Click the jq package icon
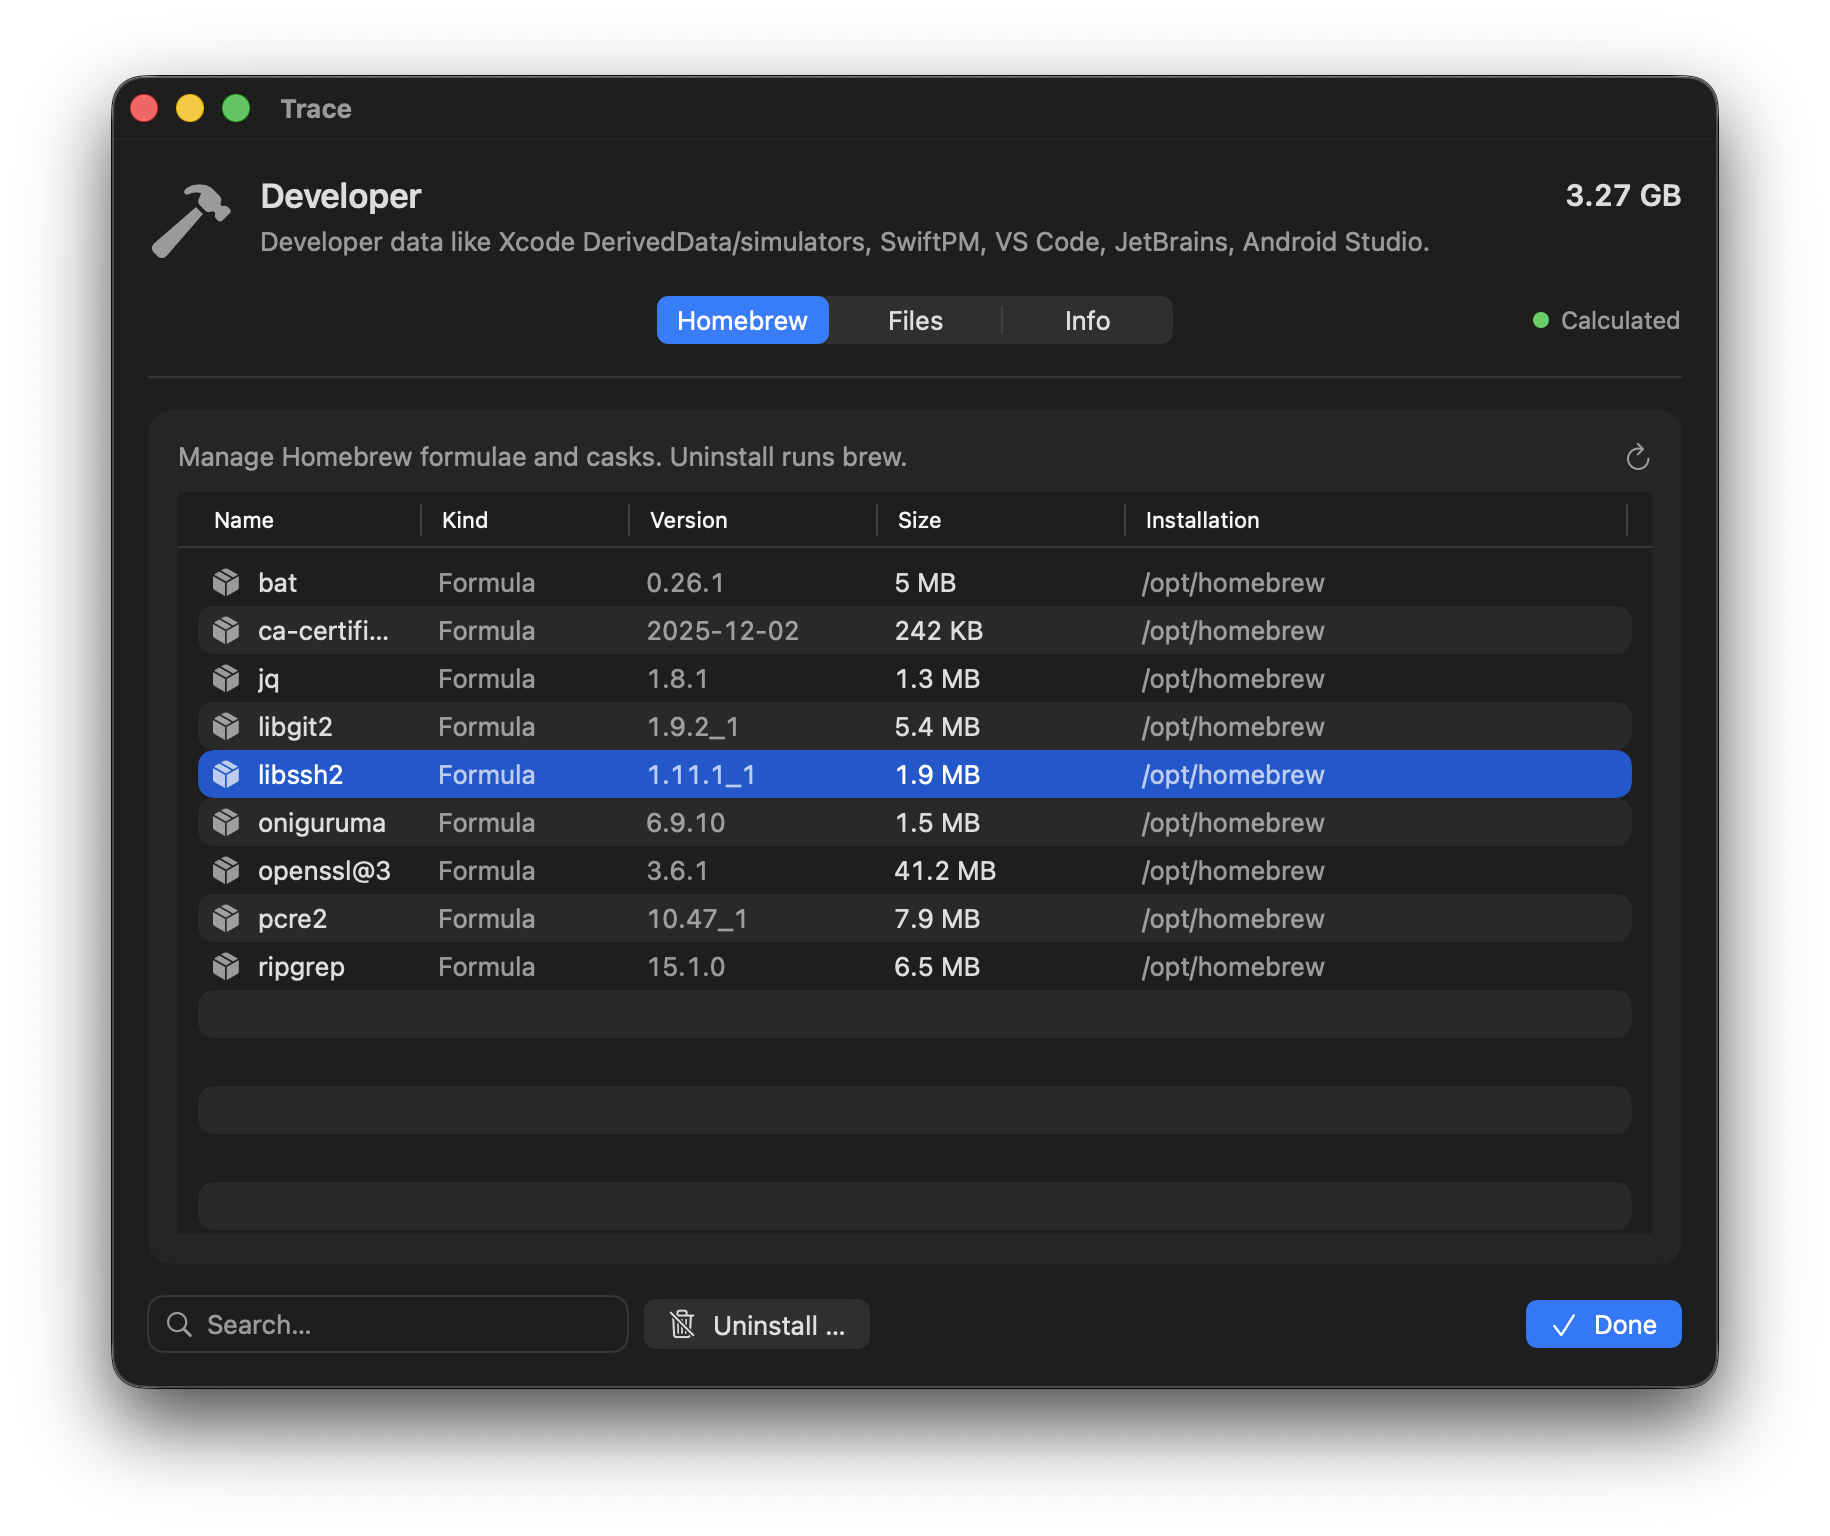Image resolution: width=1830 pixels, height=1536 pixels. 226,678
